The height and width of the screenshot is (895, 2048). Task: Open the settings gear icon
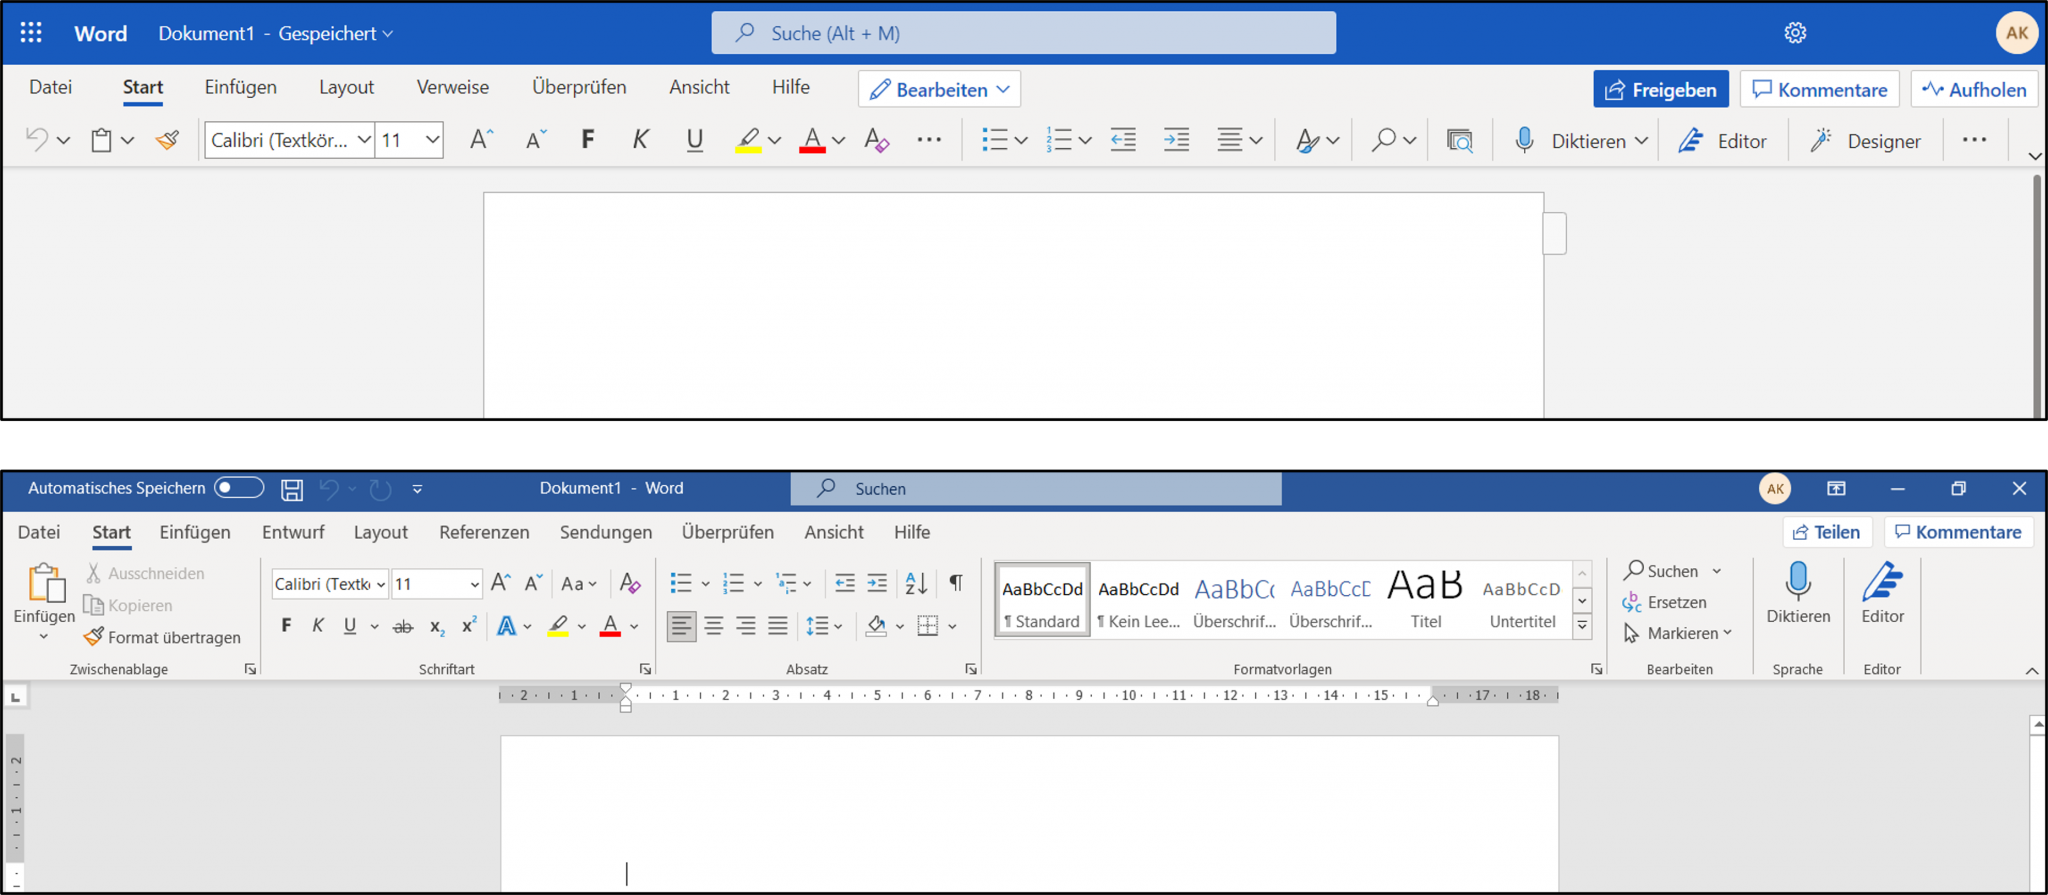1795,33
